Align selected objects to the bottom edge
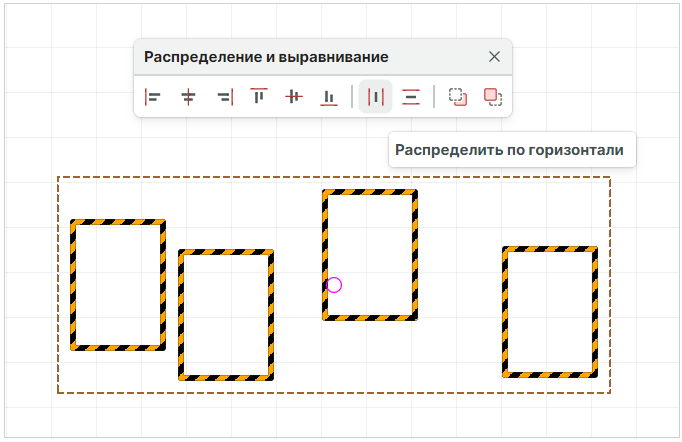682x442 pixels. (x=329, y=97)
